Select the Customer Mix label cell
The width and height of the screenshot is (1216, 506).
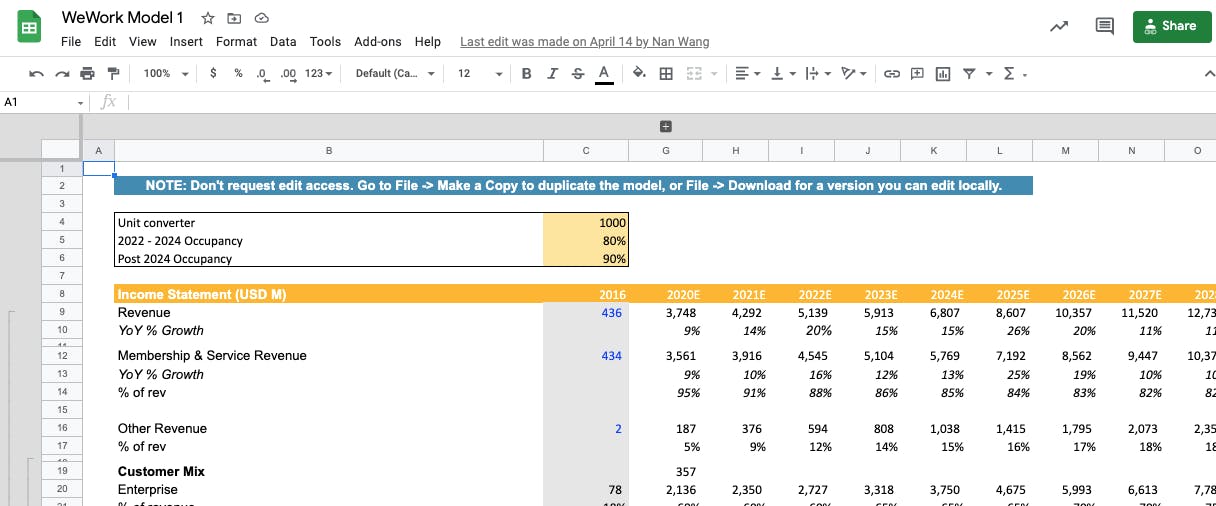coord(329,471)
